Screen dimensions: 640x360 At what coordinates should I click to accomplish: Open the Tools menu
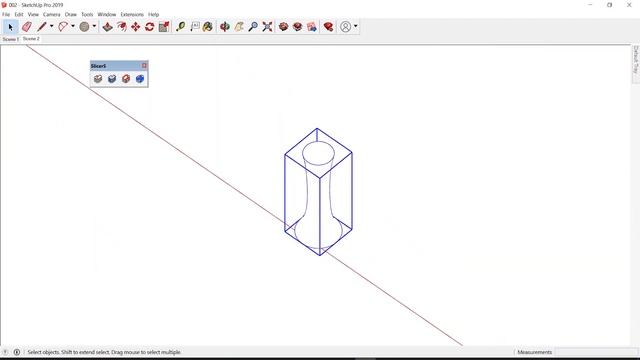coord(87,15)
